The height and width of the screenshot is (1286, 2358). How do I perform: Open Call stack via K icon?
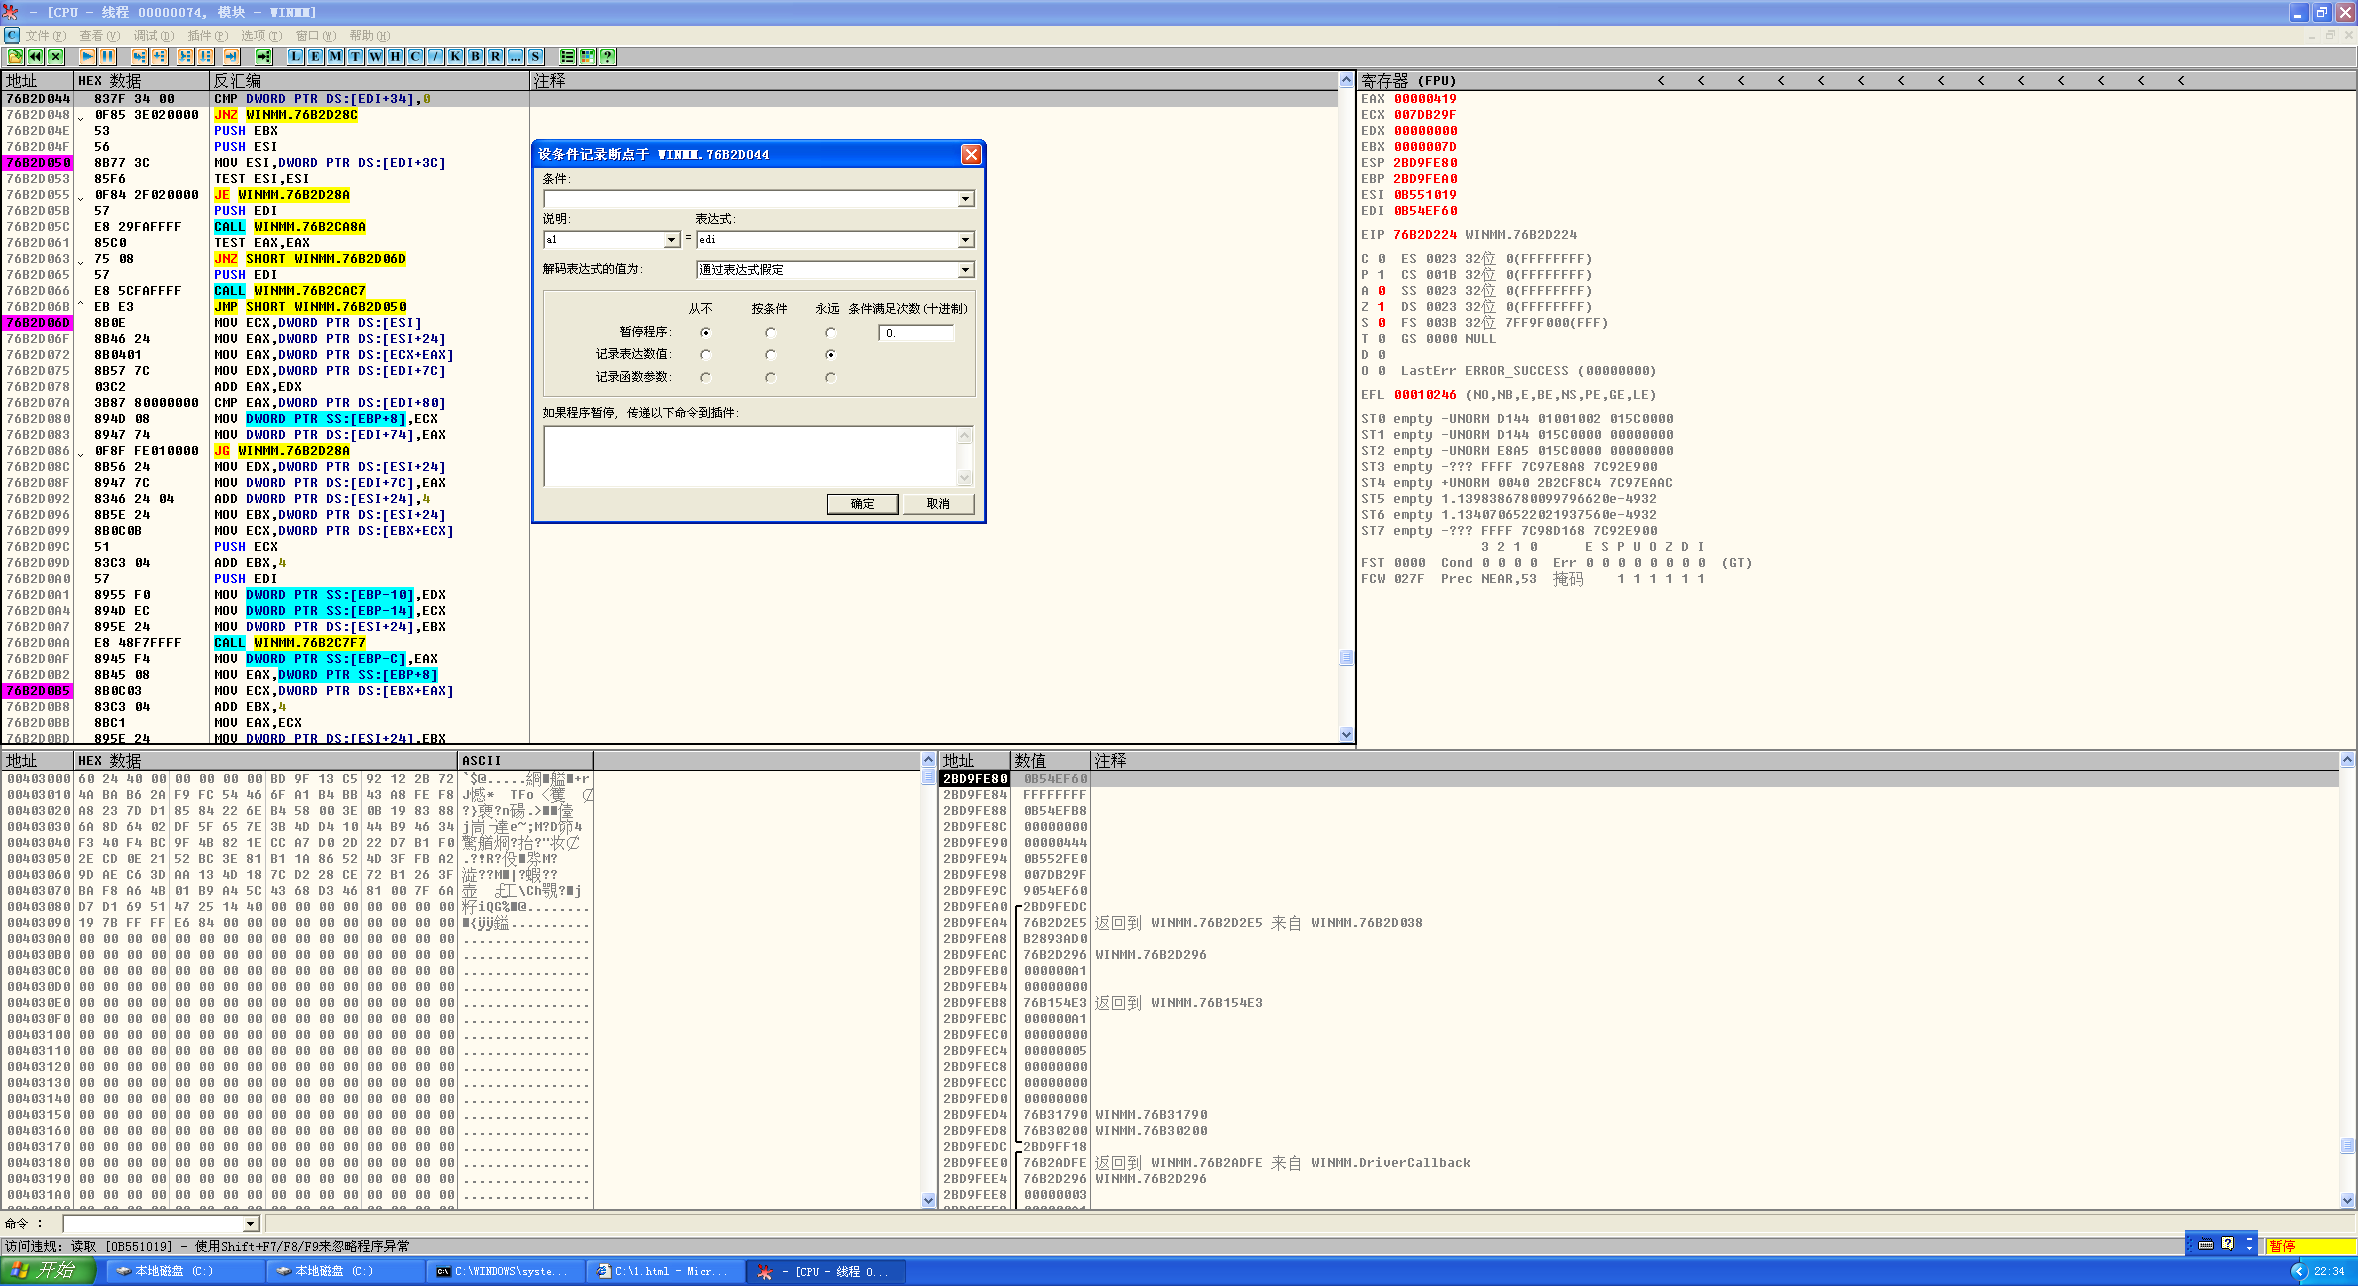(455, 57)
